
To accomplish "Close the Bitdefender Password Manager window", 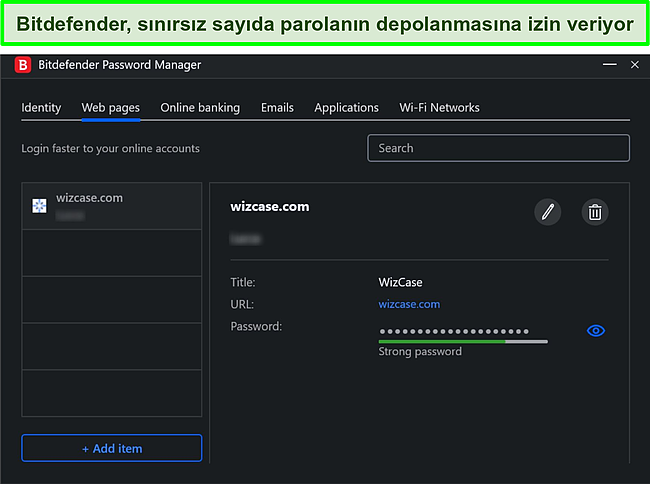I will (635, 65).
